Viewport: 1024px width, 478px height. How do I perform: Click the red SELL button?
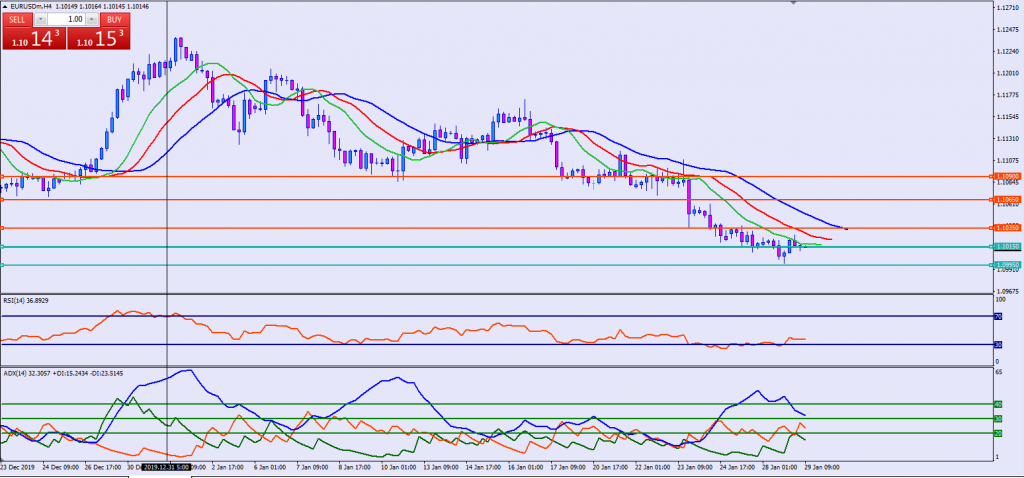(x=15, y=19)
